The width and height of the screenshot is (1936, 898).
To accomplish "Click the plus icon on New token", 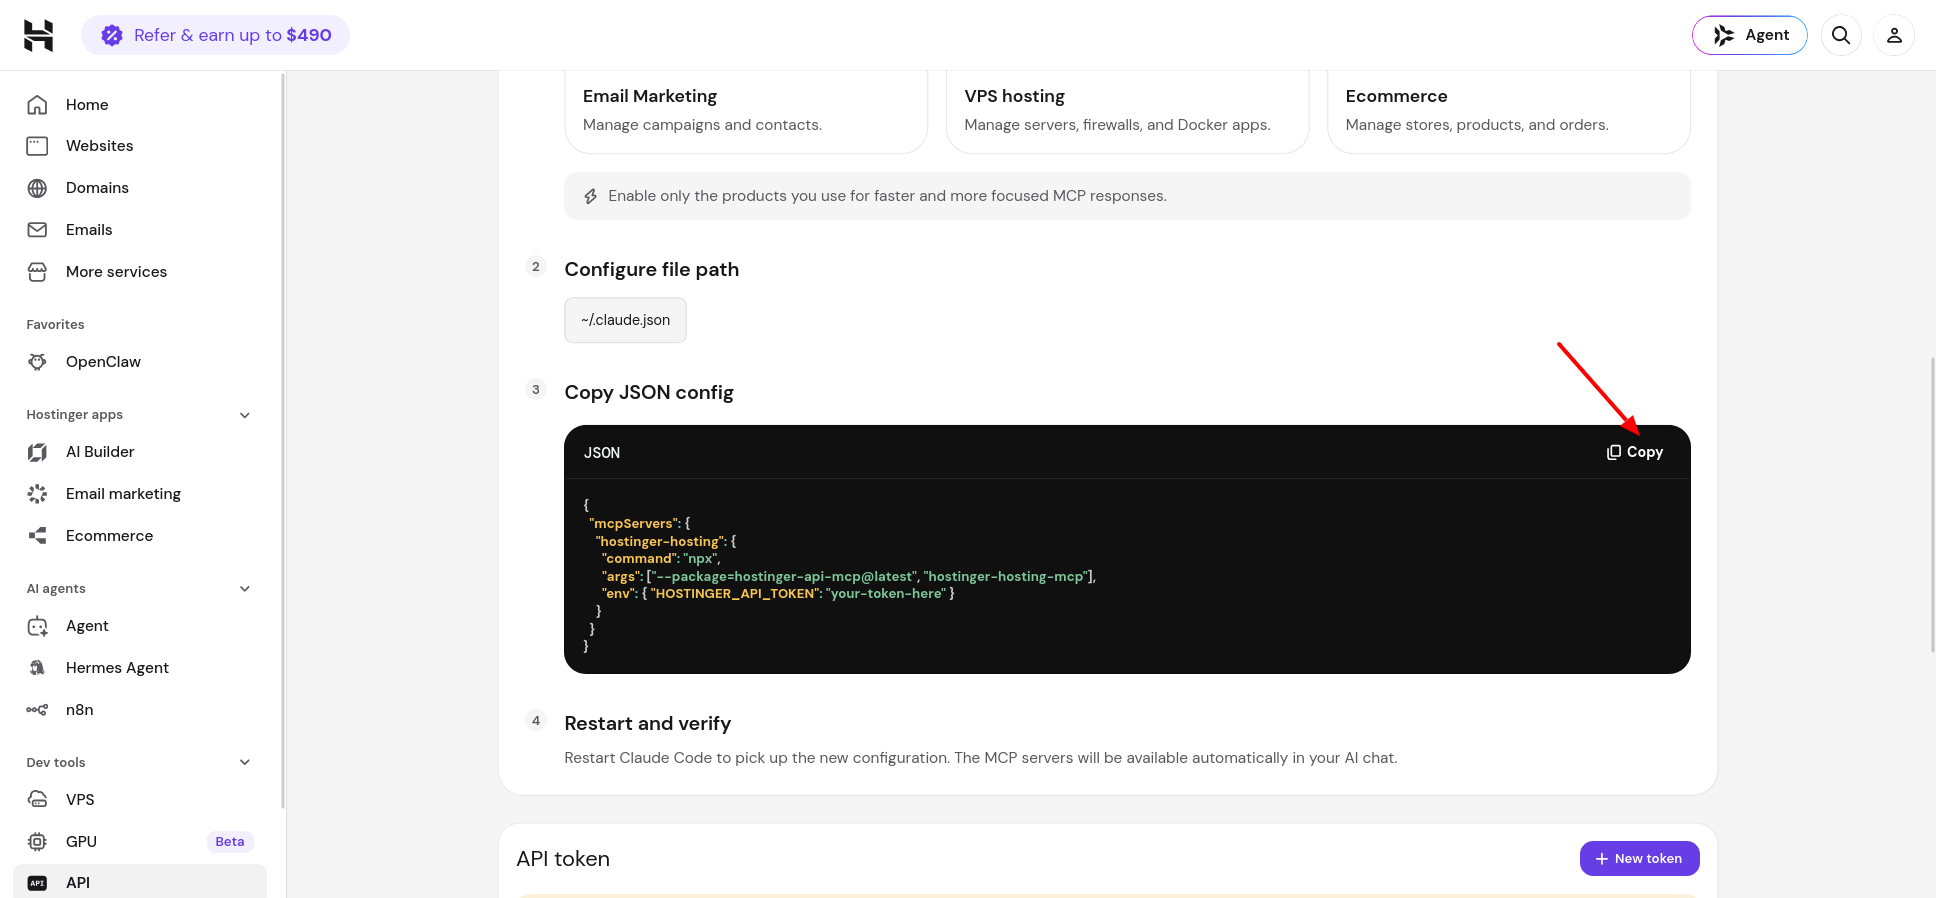I will click(x=1601, y=859).
